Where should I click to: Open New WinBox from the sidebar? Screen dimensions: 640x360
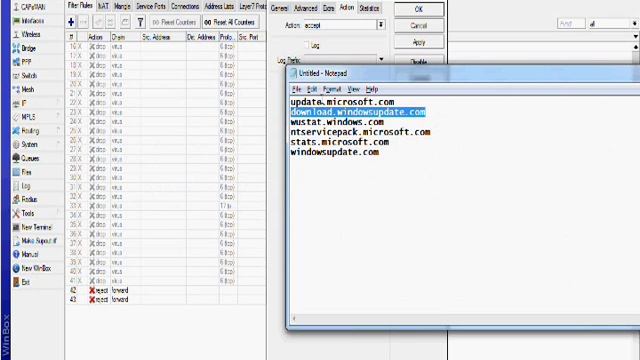tap(32, 268)
